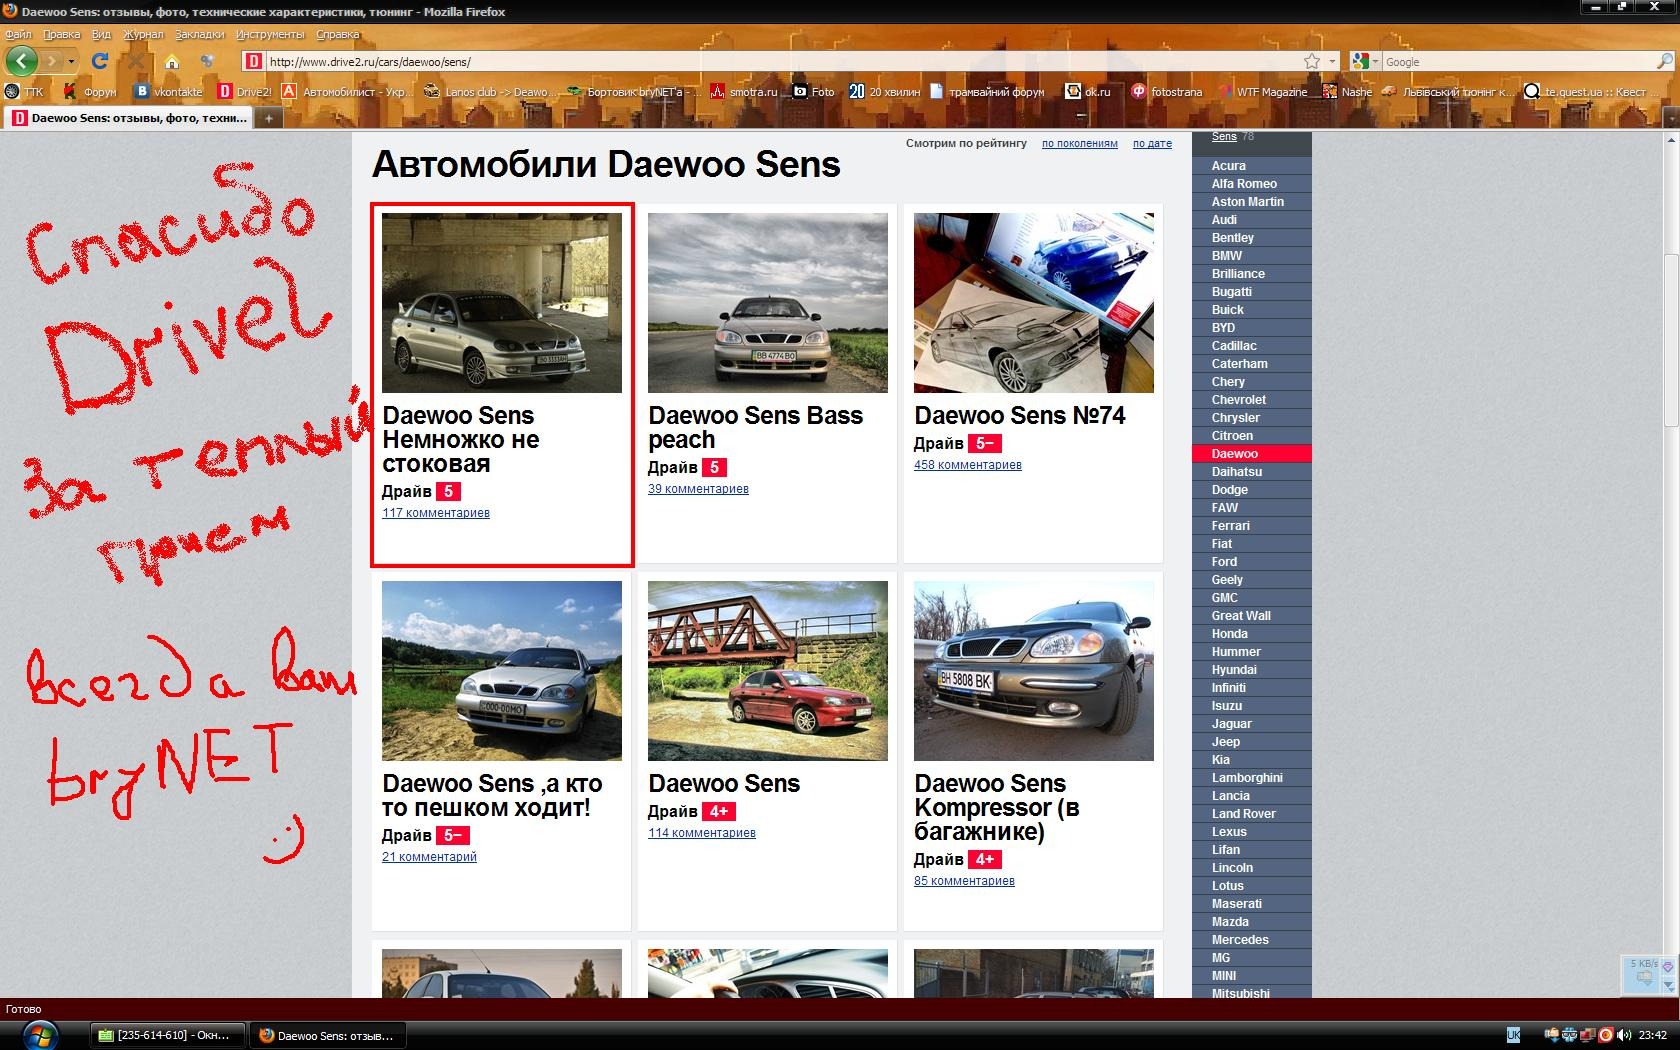The image size is (1680, 1050).
Task: Click the Stop loading X icon
Action: point(135,61)
